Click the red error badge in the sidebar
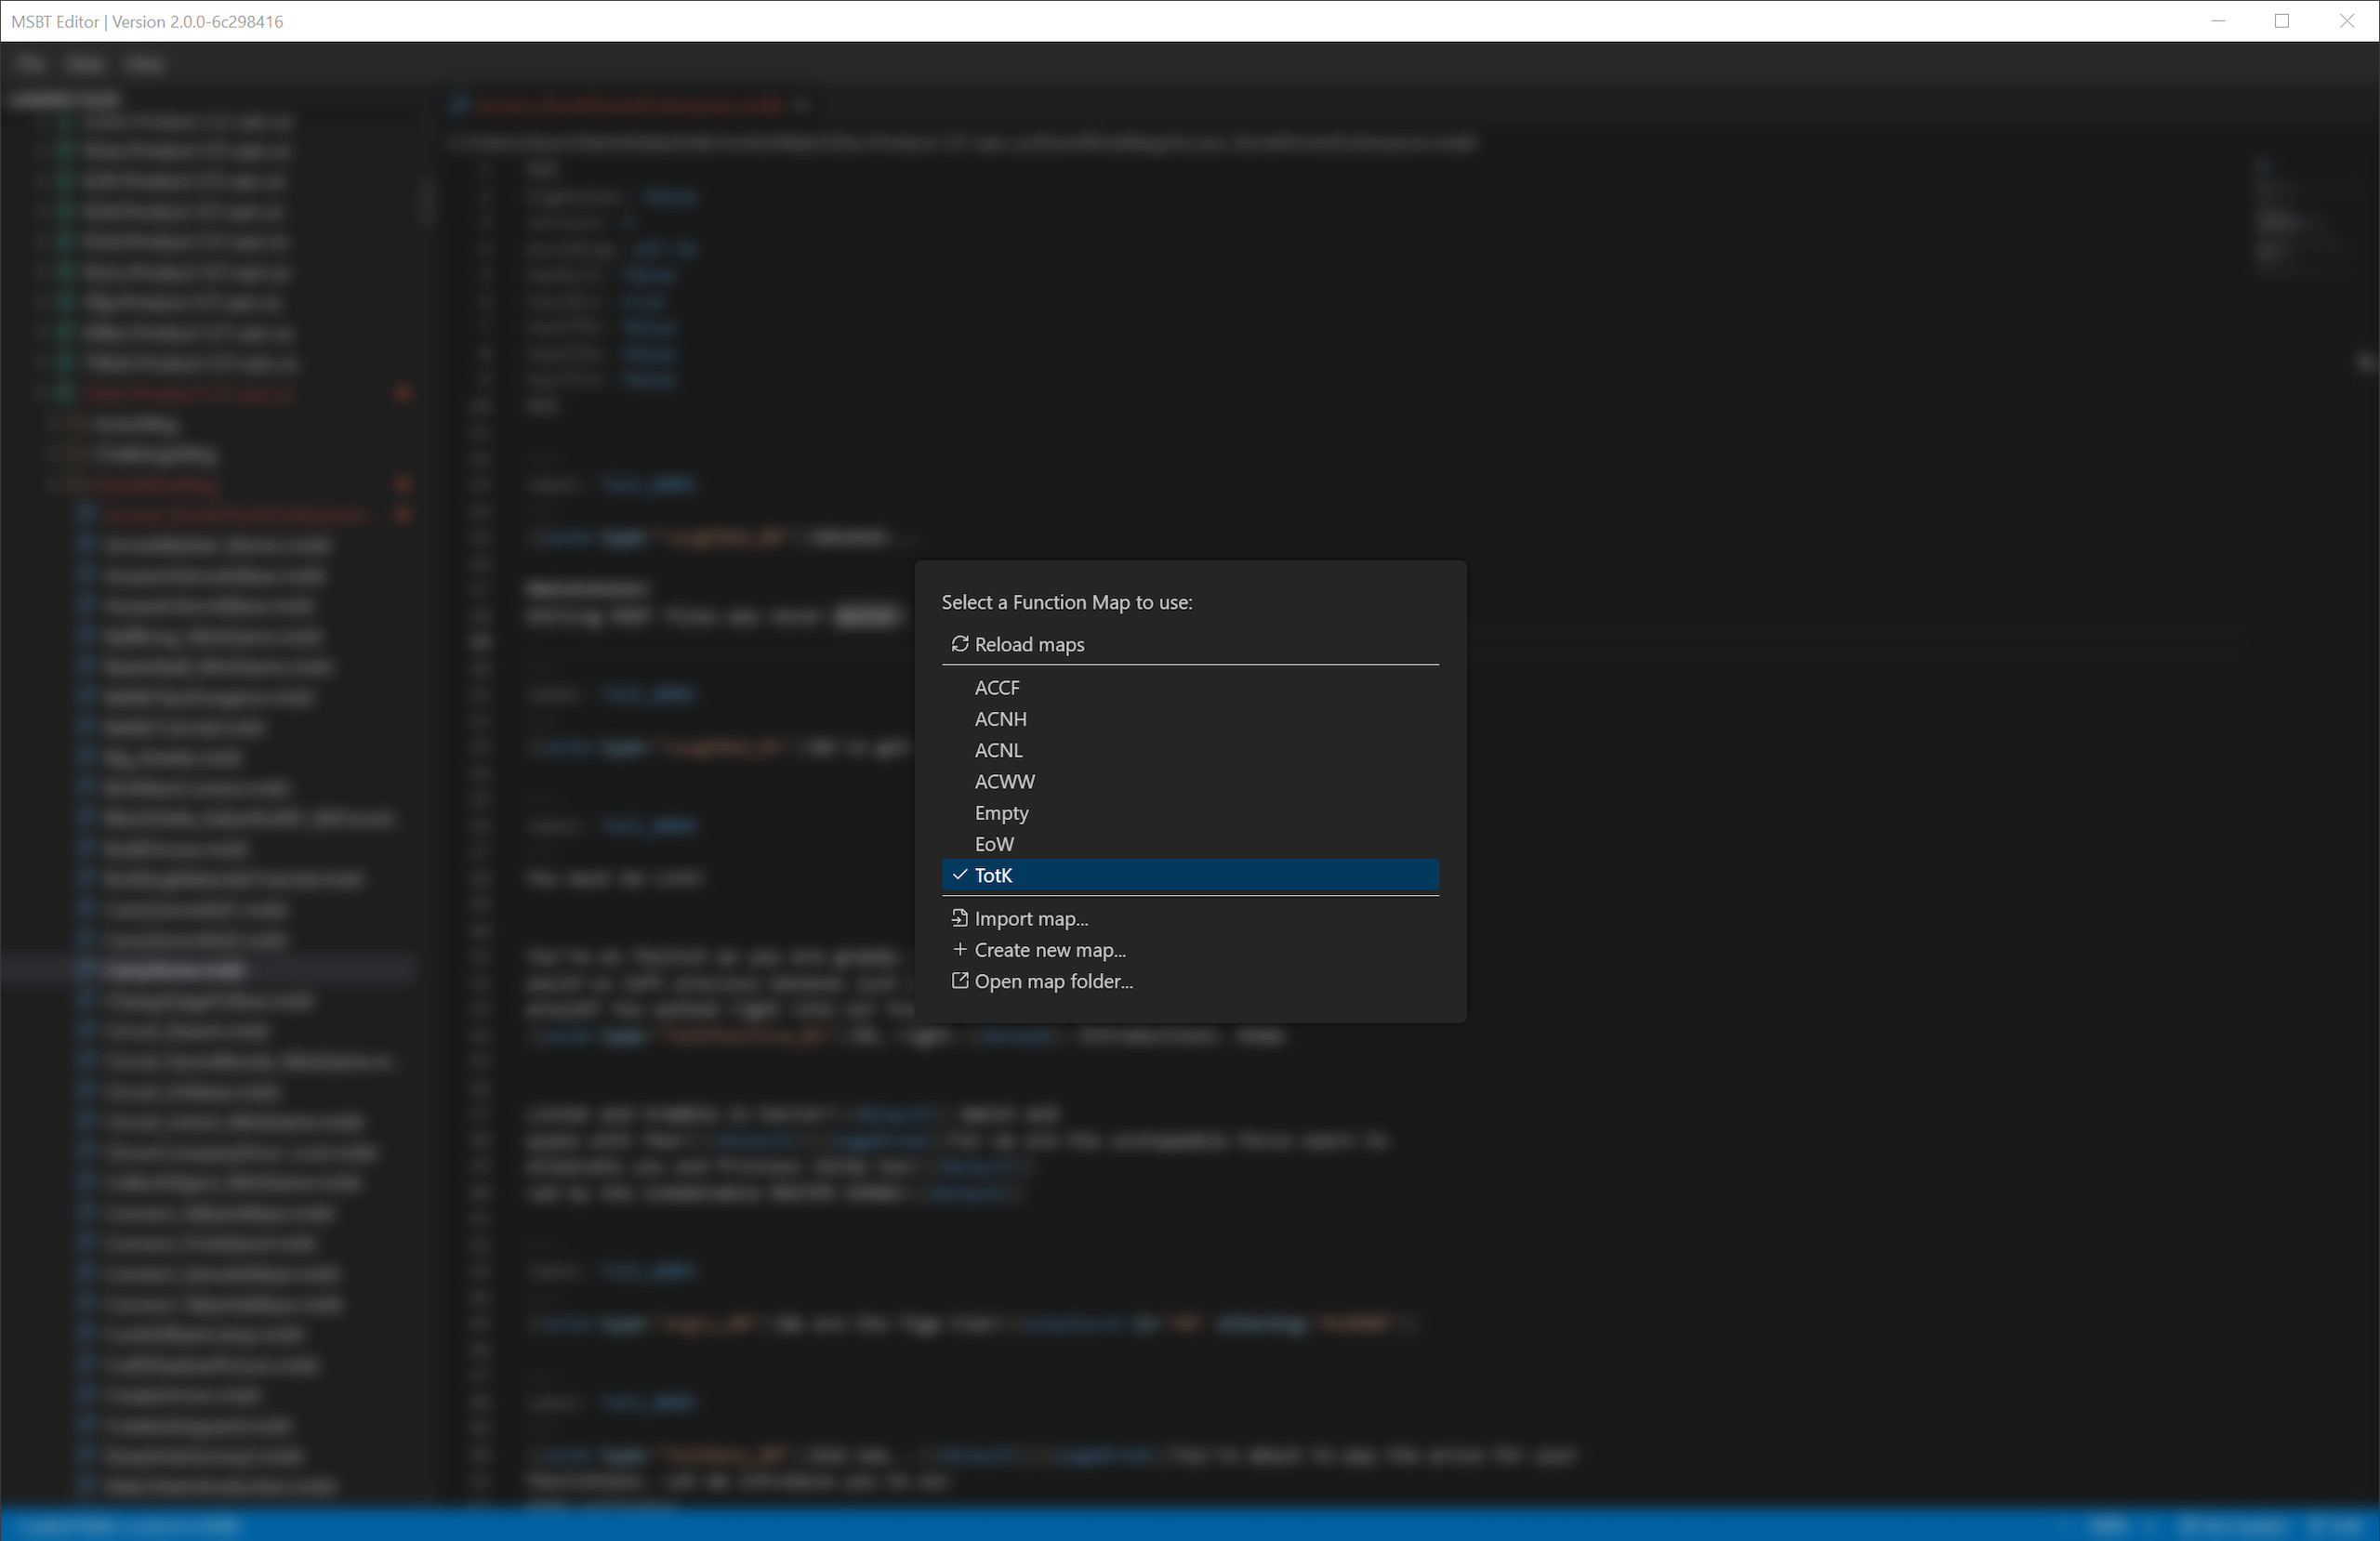The width and height of the screenshot is (2380, 1541). click(404, 393)
